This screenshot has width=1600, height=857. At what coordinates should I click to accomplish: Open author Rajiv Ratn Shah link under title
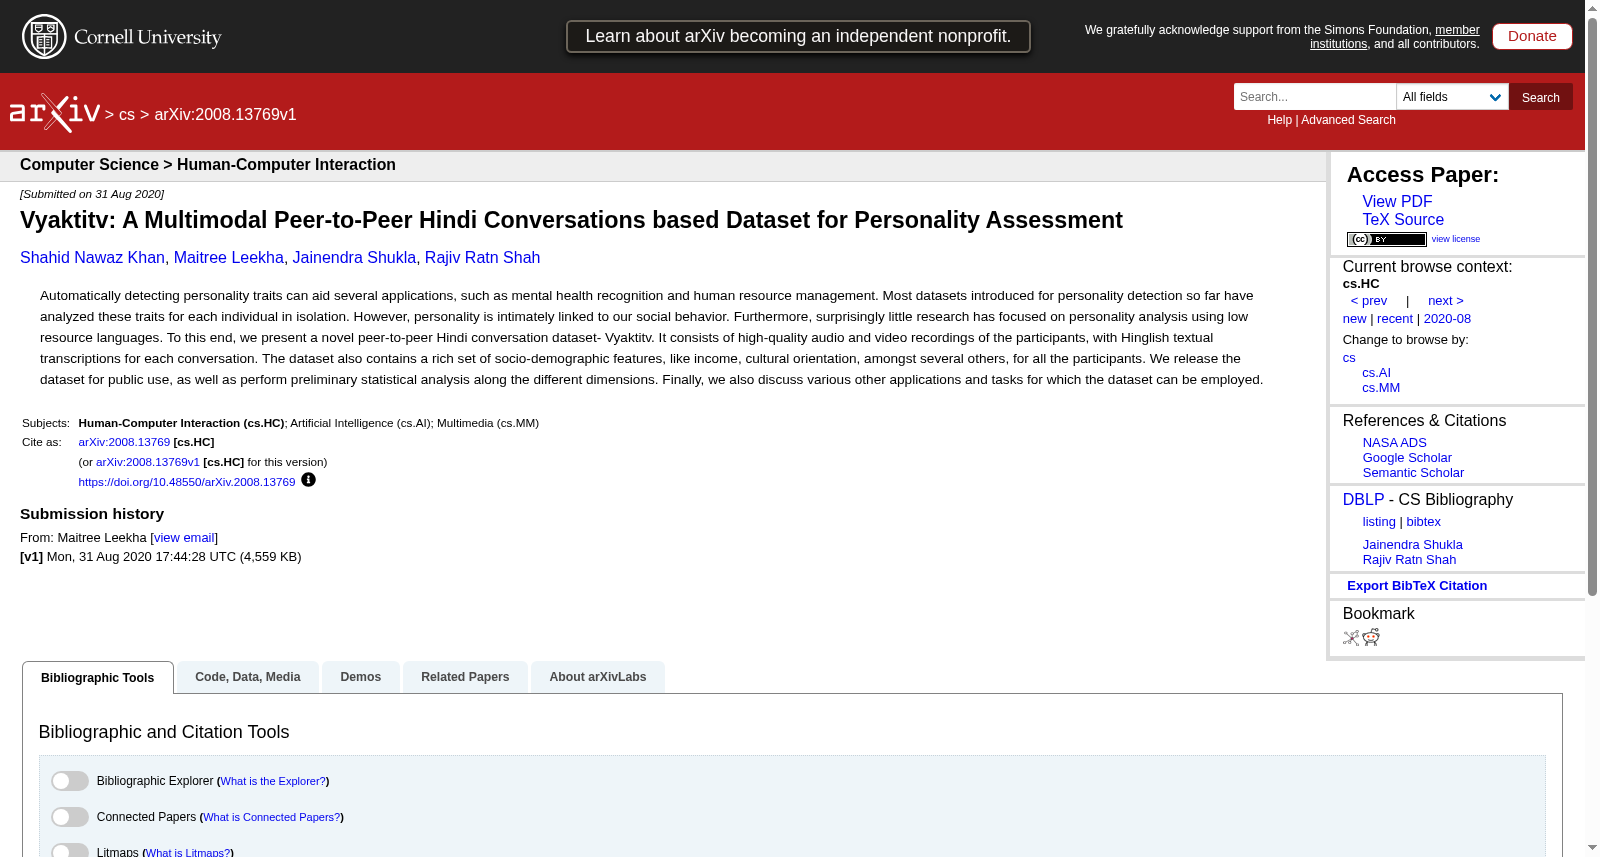pos(482,258)
